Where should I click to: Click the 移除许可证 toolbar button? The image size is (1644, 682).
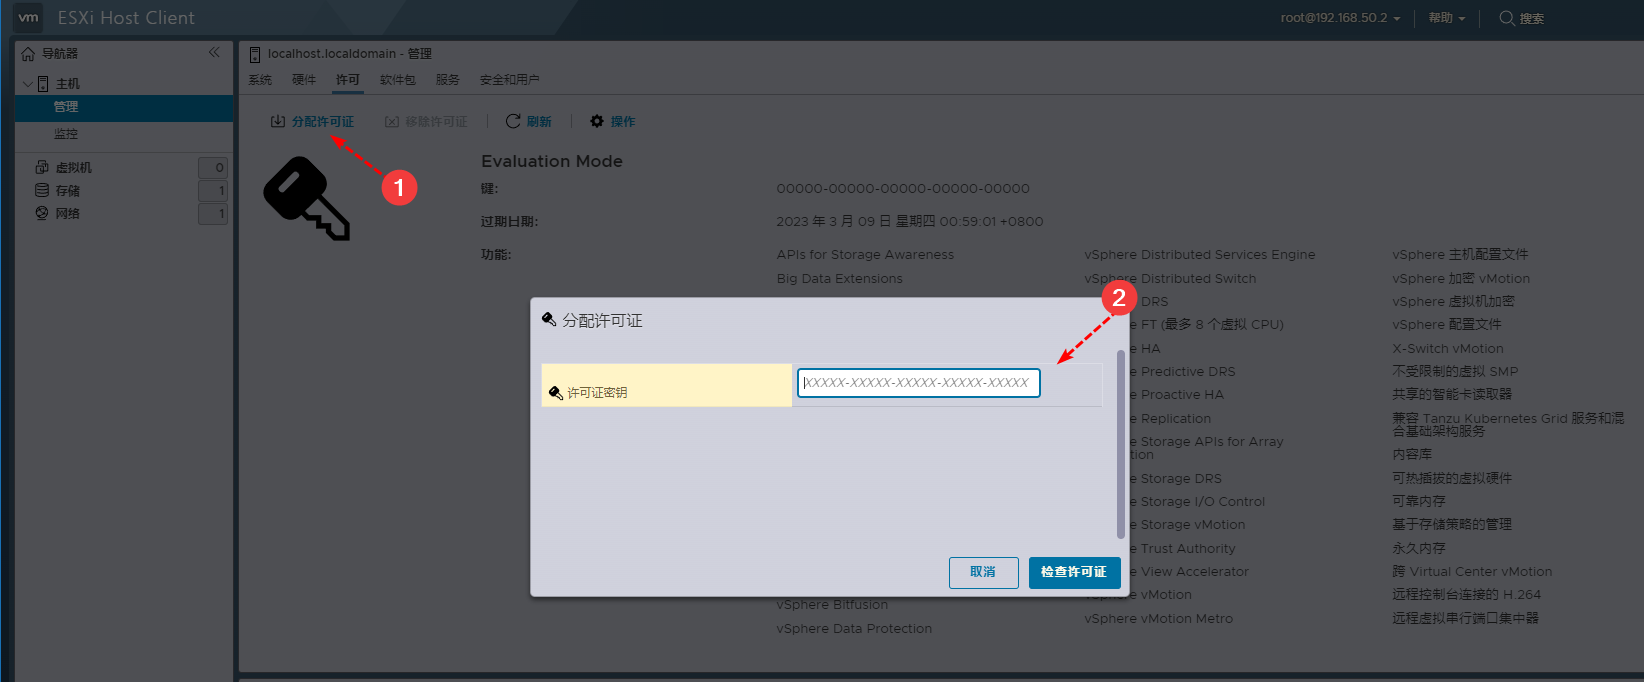(427, 122)
